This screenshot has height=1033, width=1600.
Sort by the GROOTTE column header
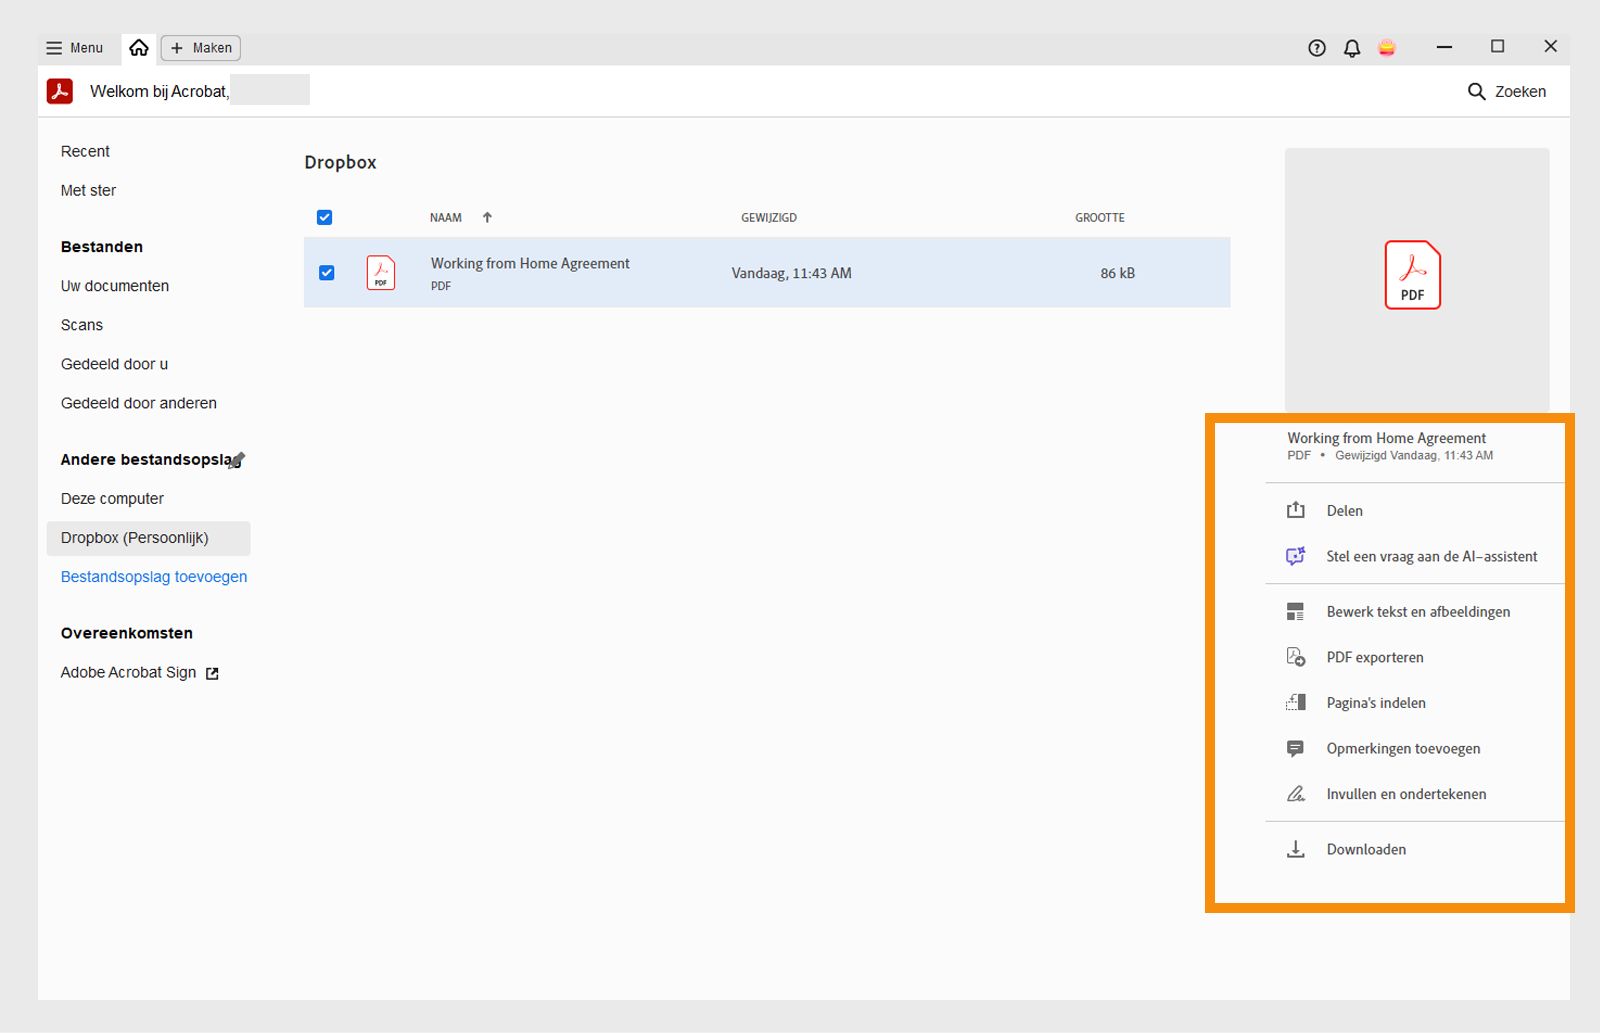(1100, 217)
